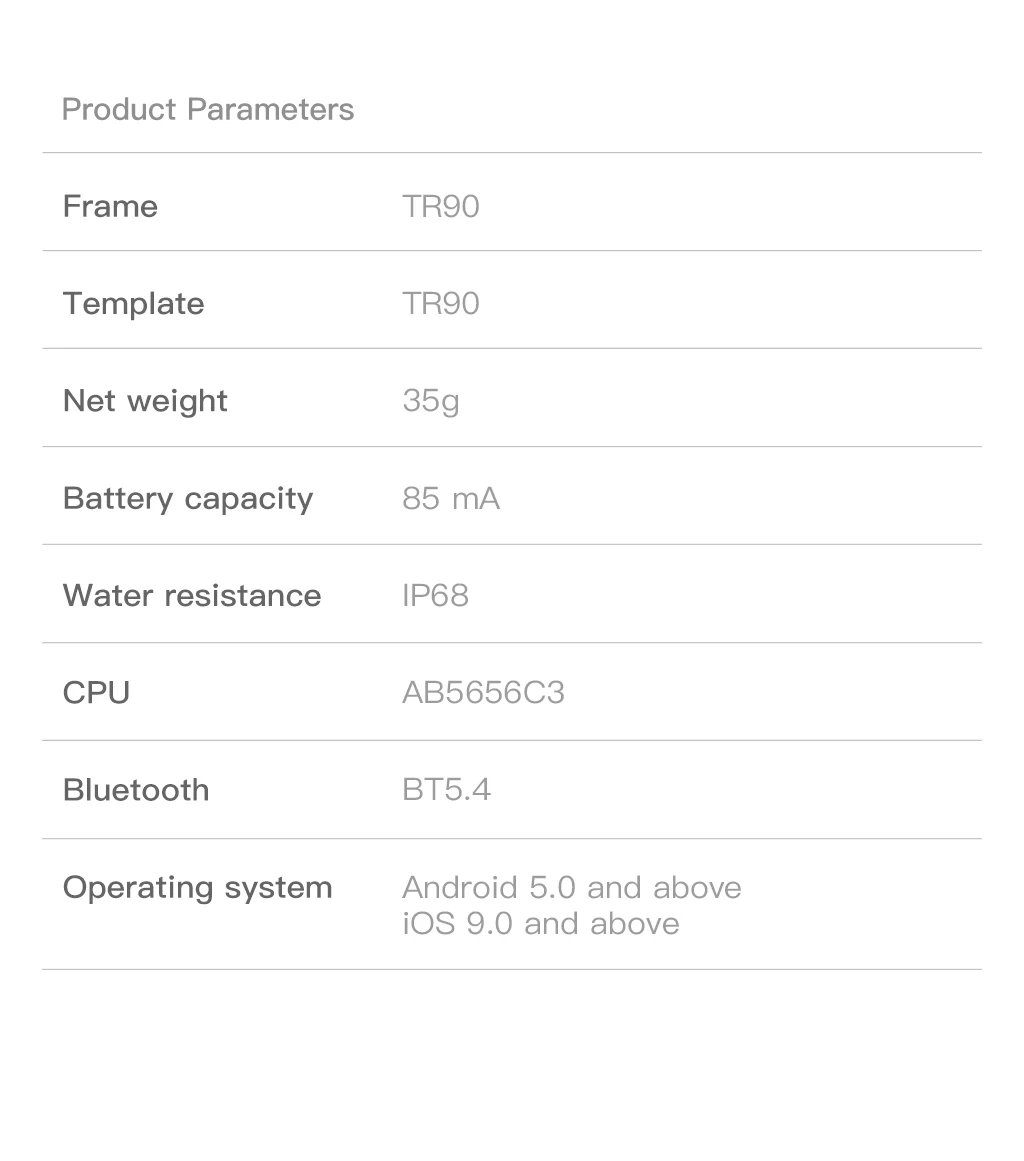The image size is (1024, 1161).
Task: Click the Product Parameters heading
Action: pos(208,109)
